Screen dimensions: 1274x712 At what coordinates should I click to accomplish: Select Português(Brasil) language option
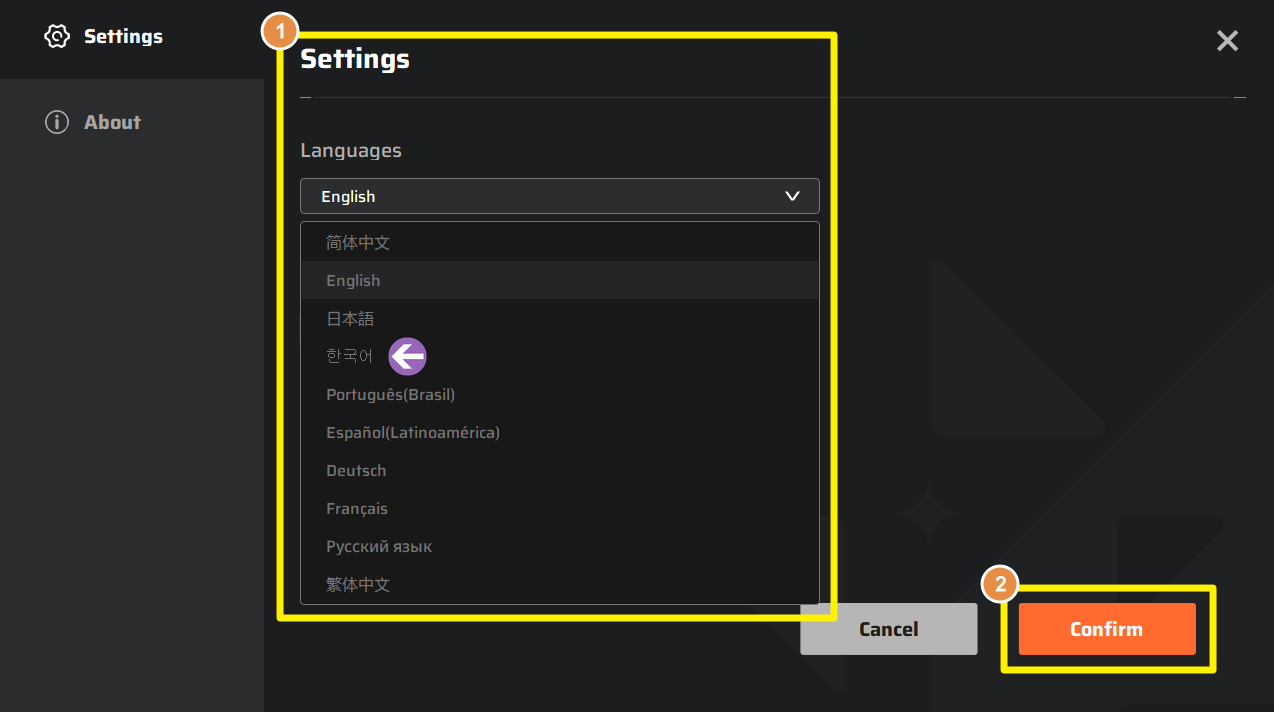click(390, 395)
